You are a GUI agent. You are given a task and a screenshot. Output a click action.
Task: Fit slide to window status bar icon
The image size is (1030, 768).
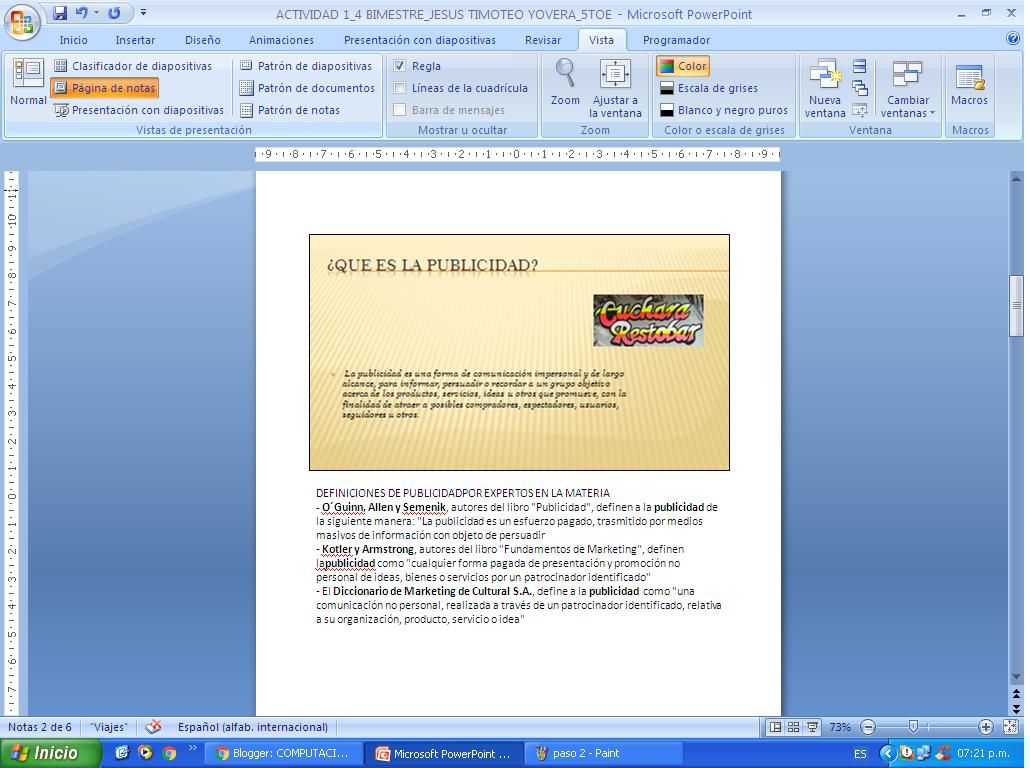(1012, 727)
